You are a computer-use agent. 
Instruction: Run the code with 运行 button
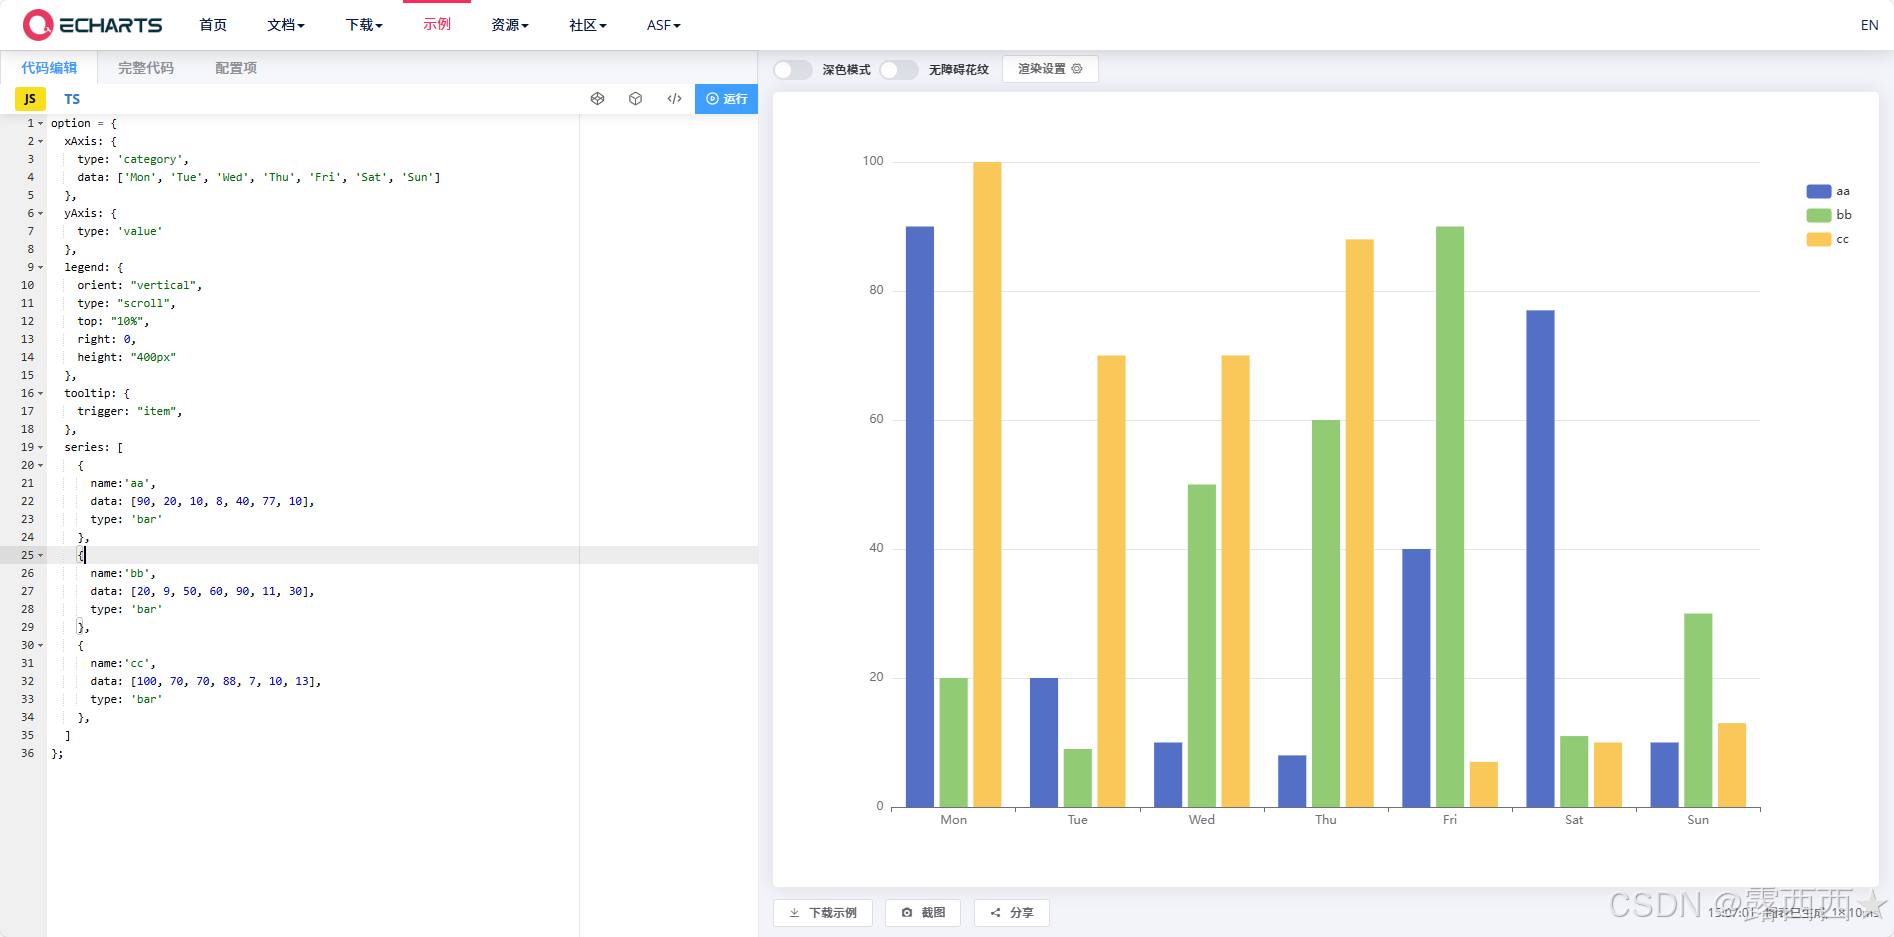tap(726, 99)
